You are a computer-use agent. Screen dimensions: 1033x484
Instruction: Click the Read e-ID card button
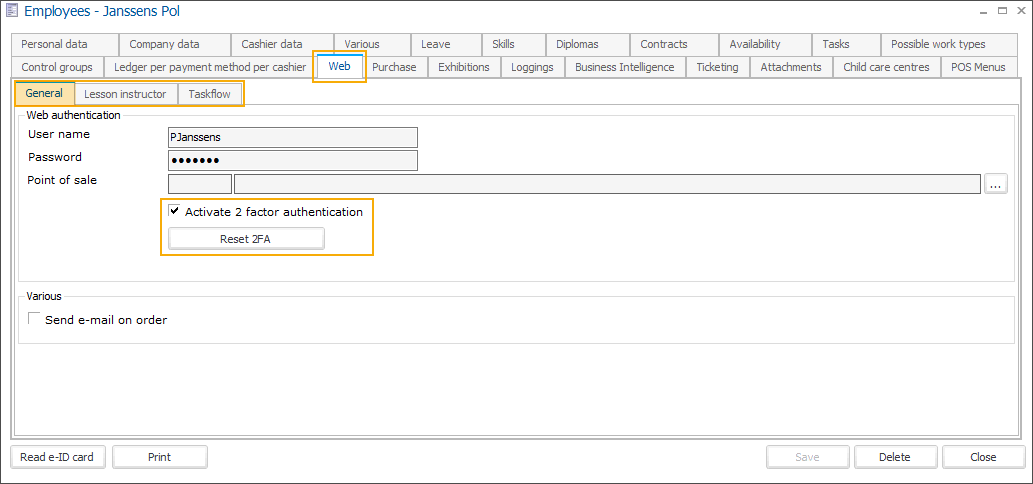click(57, 457)
